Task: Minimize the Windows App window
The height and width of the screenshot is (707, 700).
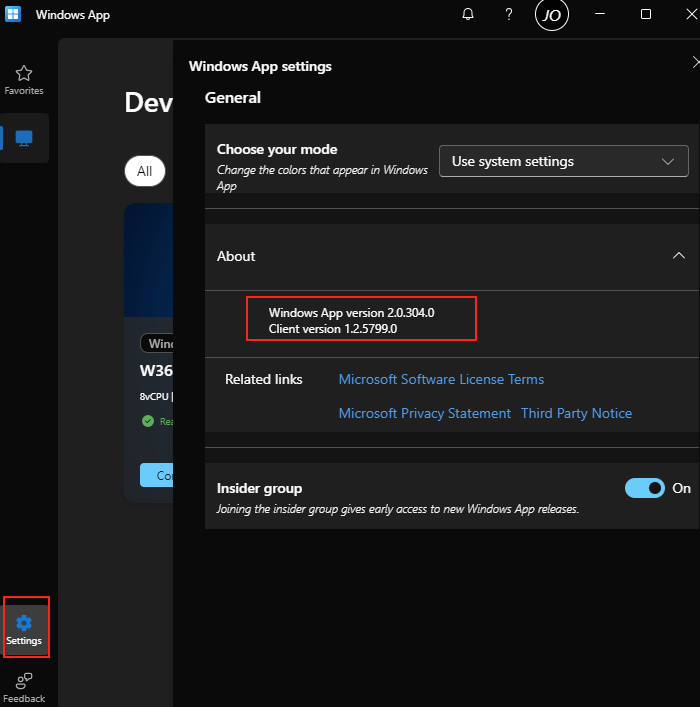Action: 600,14
